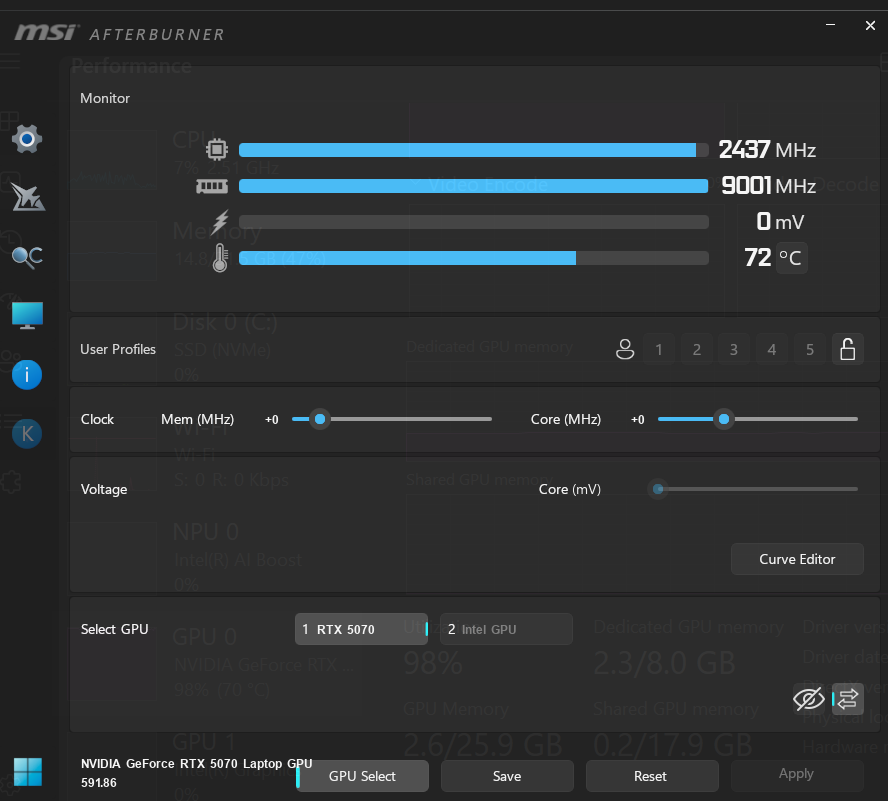Viewport: 888px width, 801px height.
Task: Click the Select GPU label
Action: point(114,629)
